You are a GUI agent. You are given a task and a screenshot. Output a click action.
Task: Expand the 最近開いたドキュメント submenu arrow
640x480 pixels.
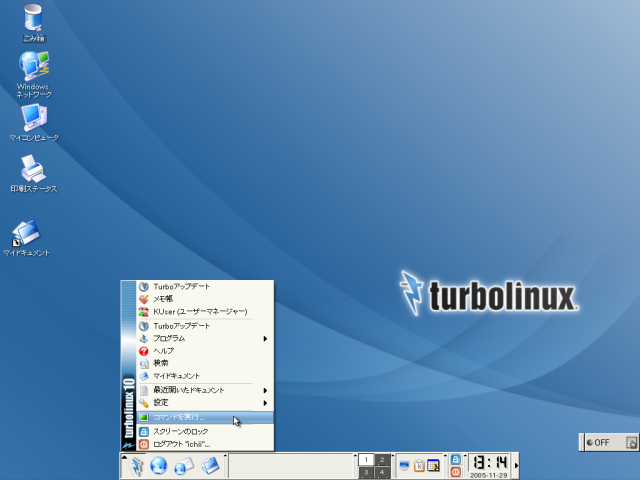(265, 391)
